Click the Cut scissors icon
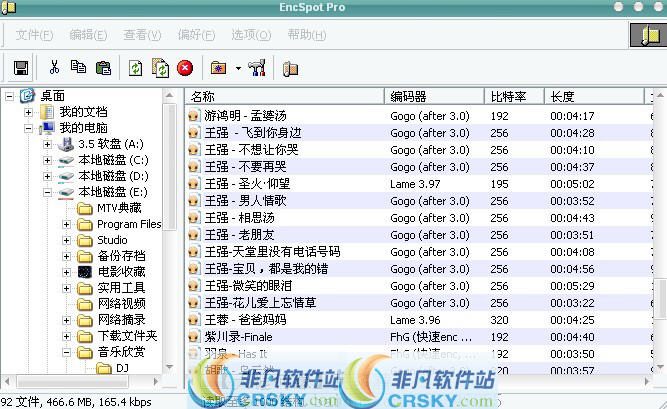 pos(54,67)
